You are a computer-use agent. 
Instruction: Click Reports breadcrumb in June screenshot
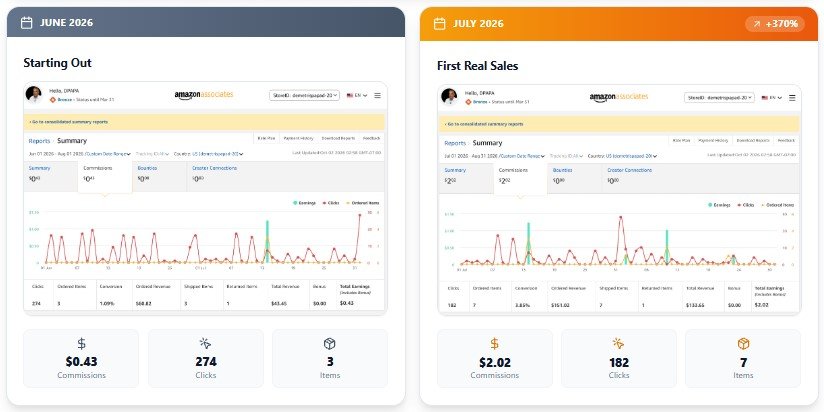coord(39,141)
